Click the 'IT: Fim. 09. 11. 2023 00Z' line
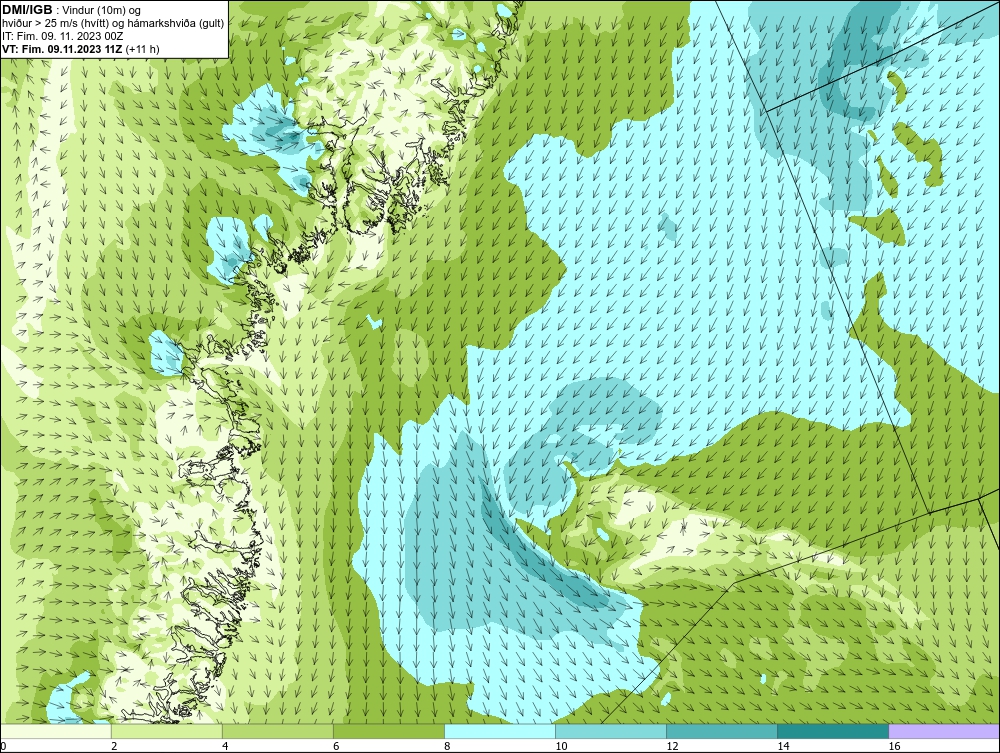This screenshot has height=753, width=1000. click(x=63, y=36)
